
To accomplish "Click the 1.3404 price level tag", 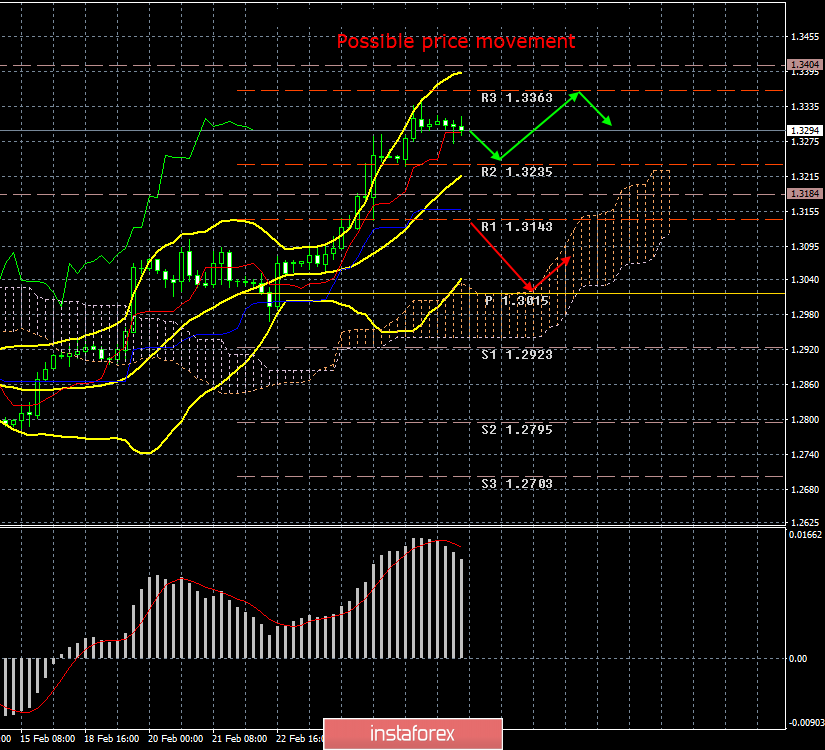I will click(804, 65).
